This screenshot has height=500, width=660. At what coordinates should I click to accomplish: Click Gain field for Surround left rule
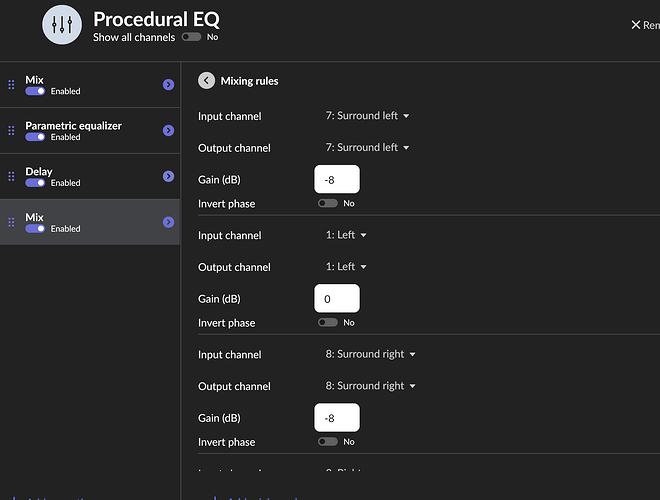[337, 179]
